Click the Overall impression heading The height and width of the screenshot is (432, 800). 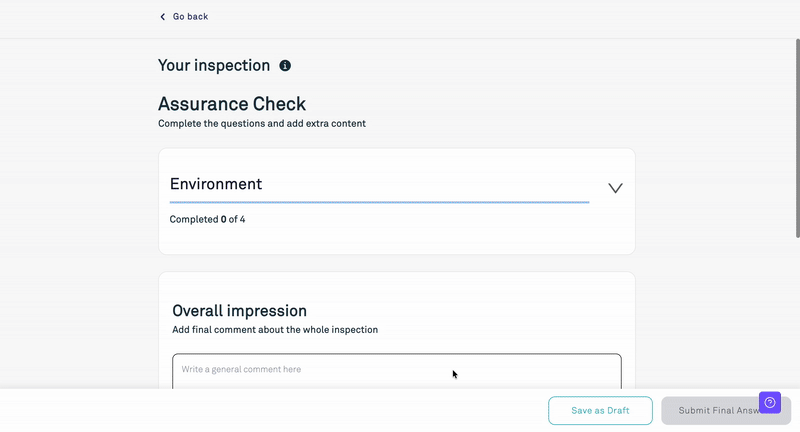click(x=239, y=311)
